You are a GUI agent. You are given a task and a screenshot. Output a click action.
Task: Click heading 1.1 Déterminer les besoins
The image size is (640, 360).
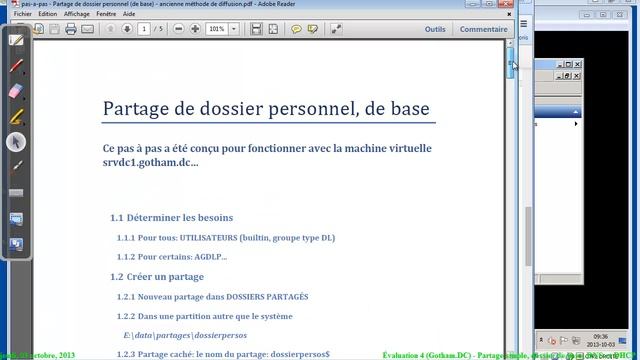coord(171,218)
